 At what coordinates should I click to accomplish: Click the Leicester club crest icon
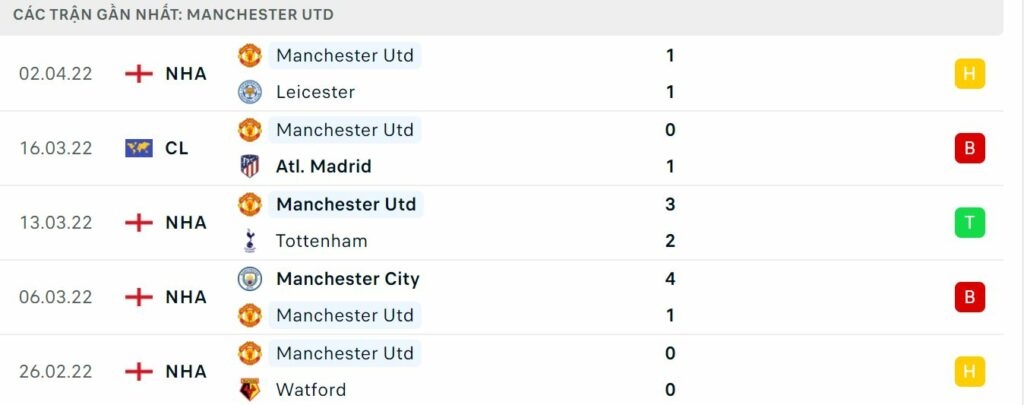[x=249, y=92]
